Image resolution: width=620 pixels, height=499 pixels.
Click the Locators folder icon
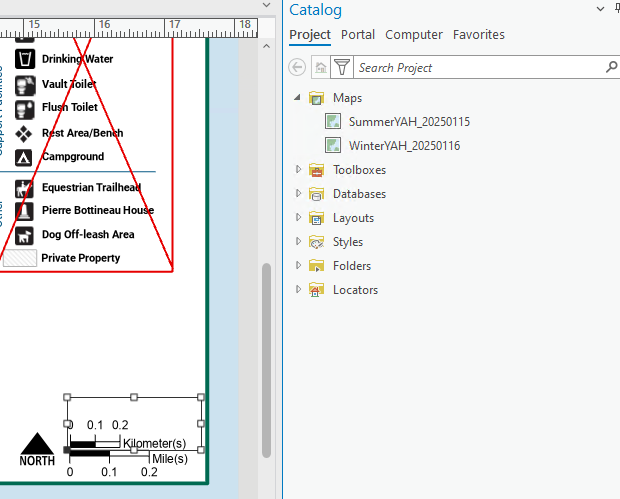pyautogui.click(x=316, y=290)
